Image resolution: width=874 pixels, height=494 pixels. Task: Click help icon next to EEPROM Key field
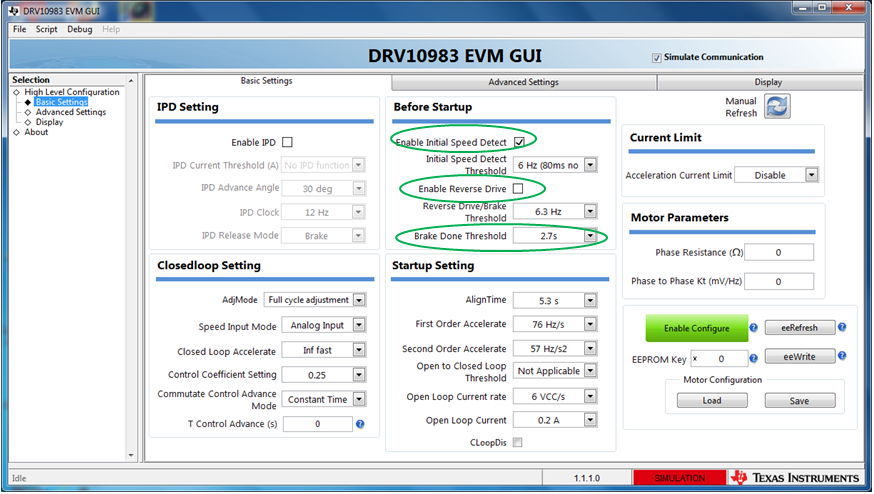(x=753, y=359)
